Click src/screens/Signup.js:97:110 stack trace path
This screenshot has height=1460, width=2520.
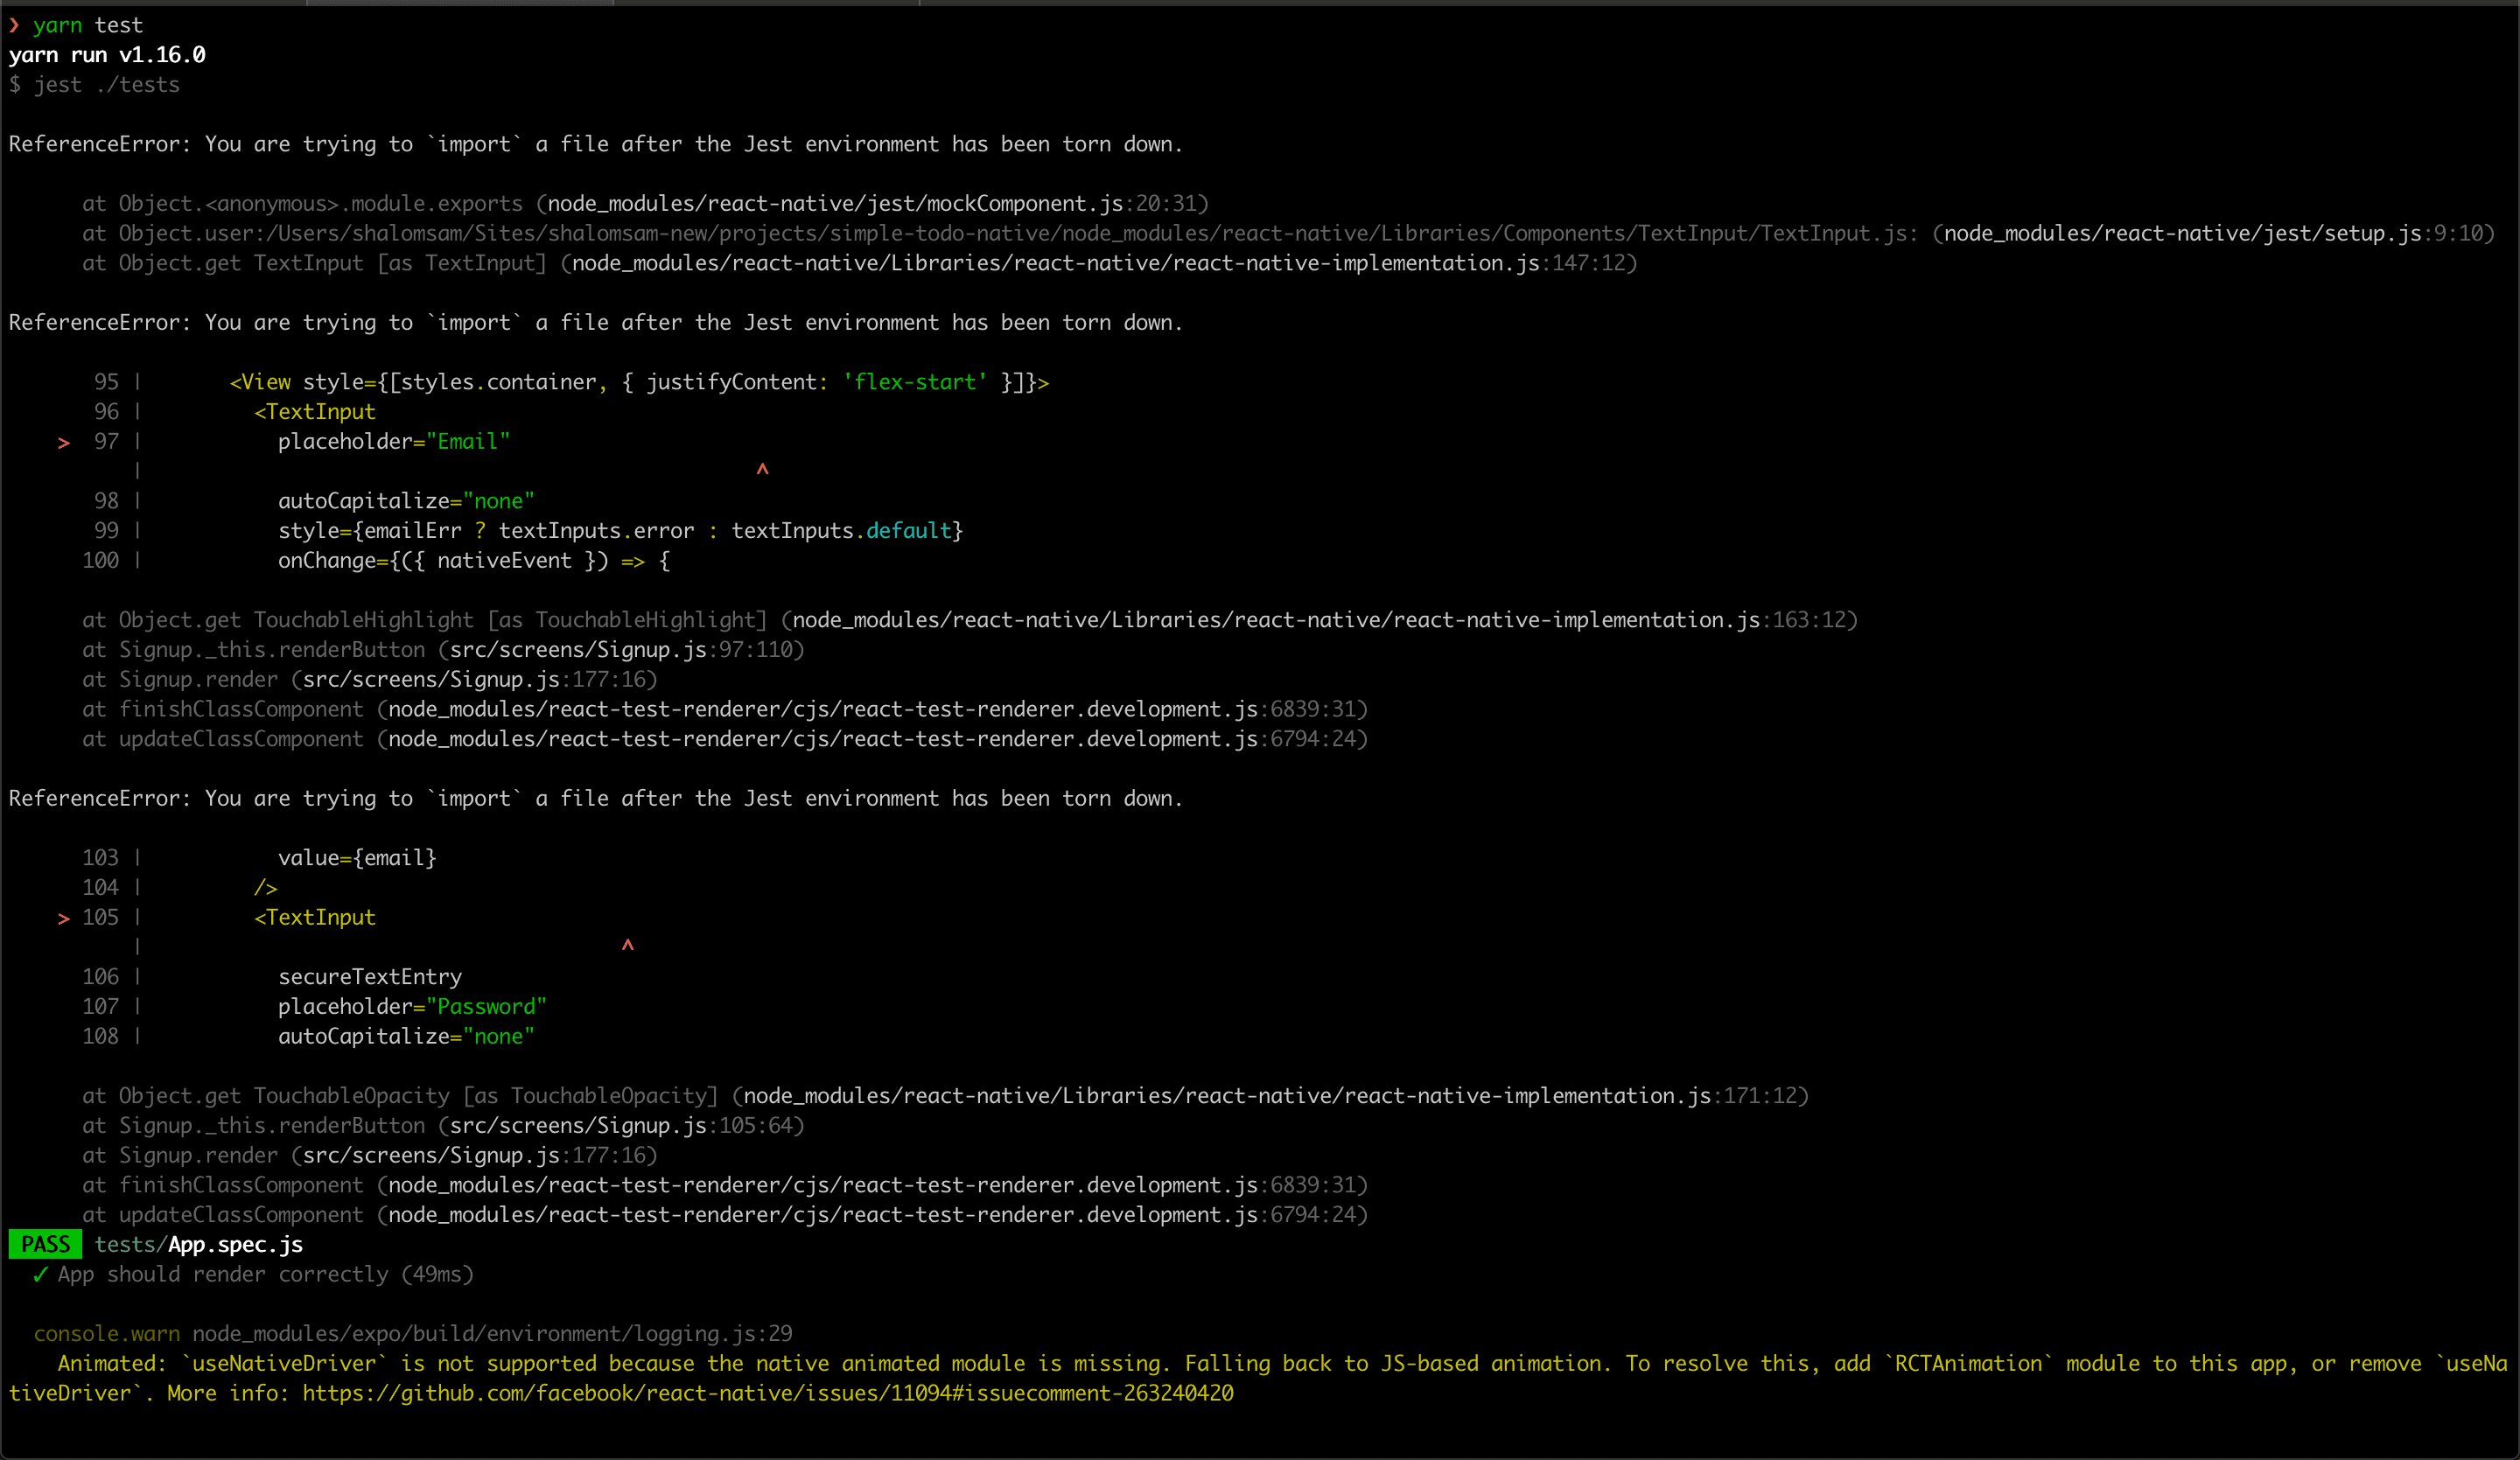tap(620, 650)
